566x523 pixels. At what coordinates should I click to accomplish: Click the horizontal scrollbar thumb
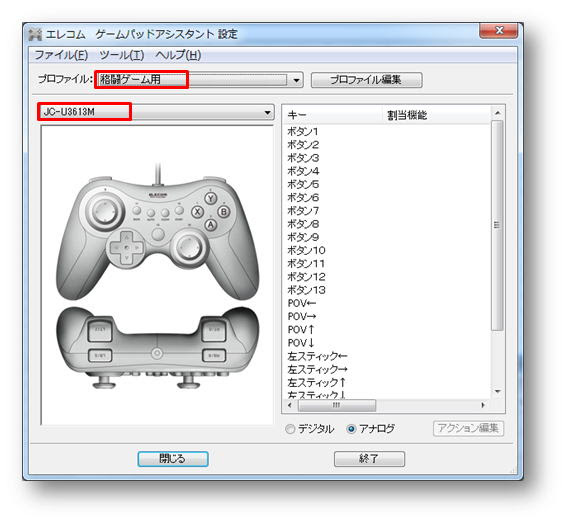click(336, 405)
